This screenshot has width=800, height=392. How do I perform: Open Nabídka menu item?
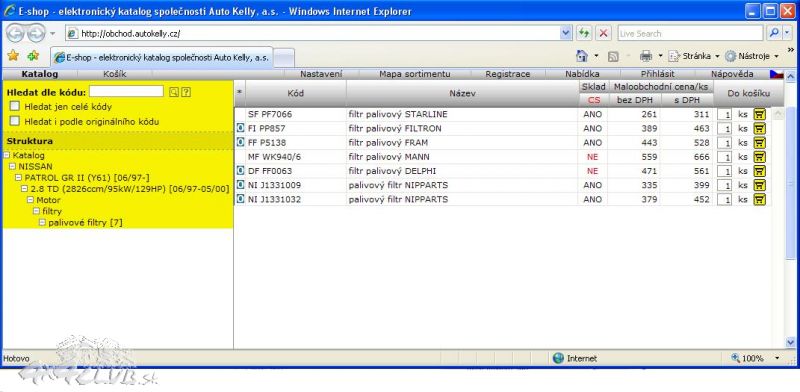(x=582, y=74)
